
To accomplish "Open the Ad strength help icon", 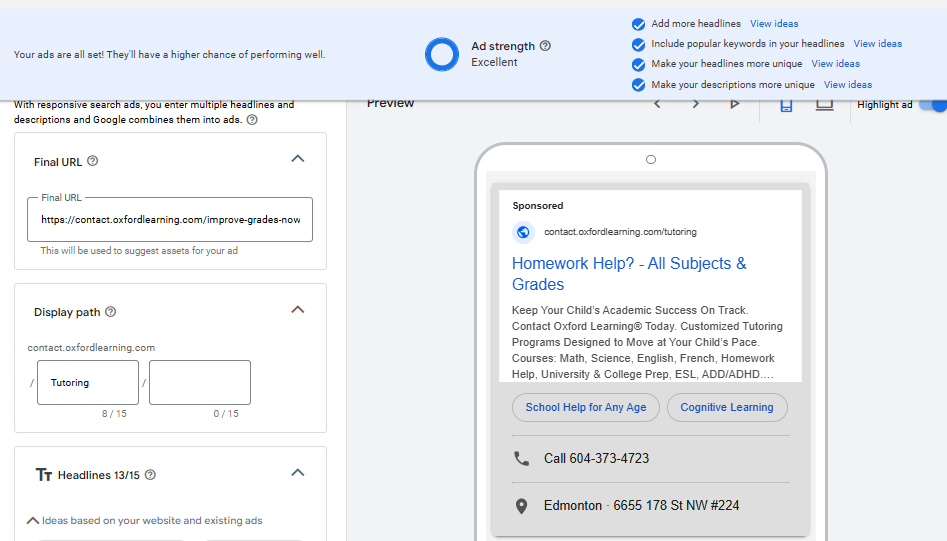I will [545, 46].
